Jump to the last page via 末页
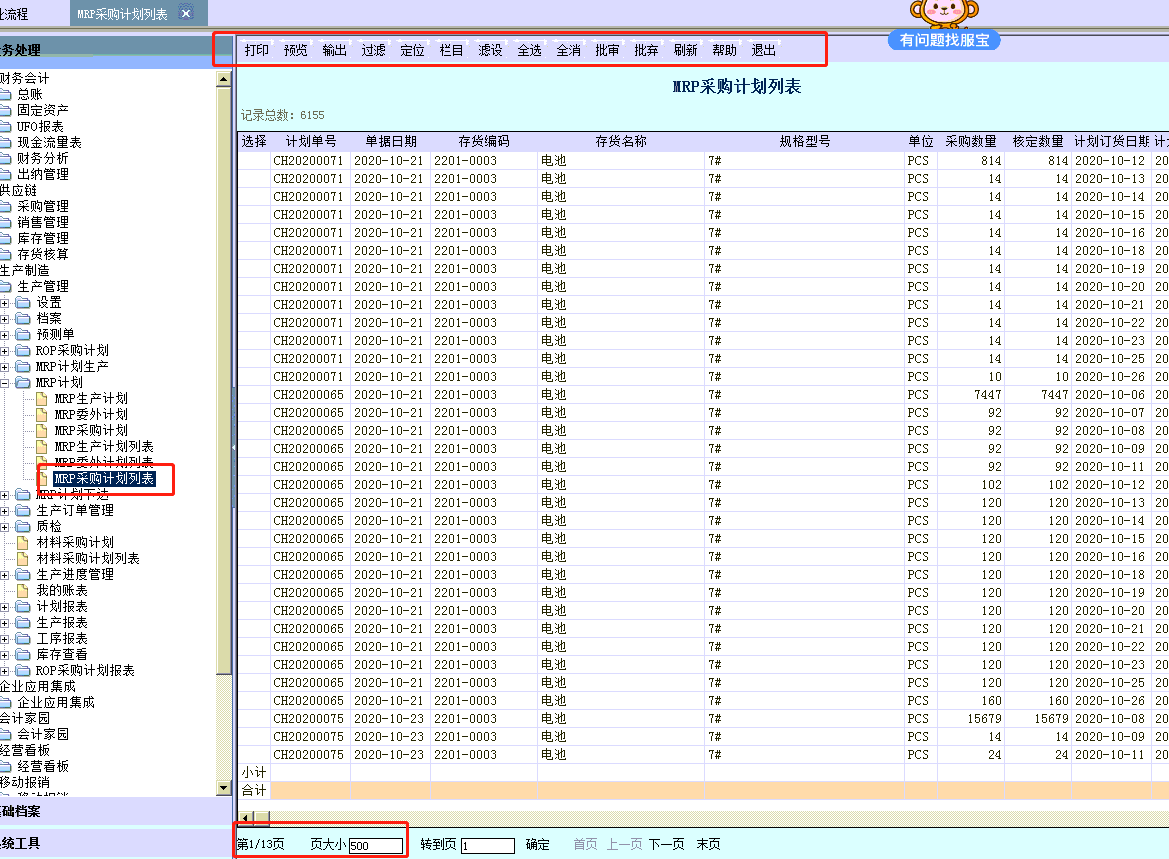The height and width of the screenshot is (859, 1169). point(708,844)
